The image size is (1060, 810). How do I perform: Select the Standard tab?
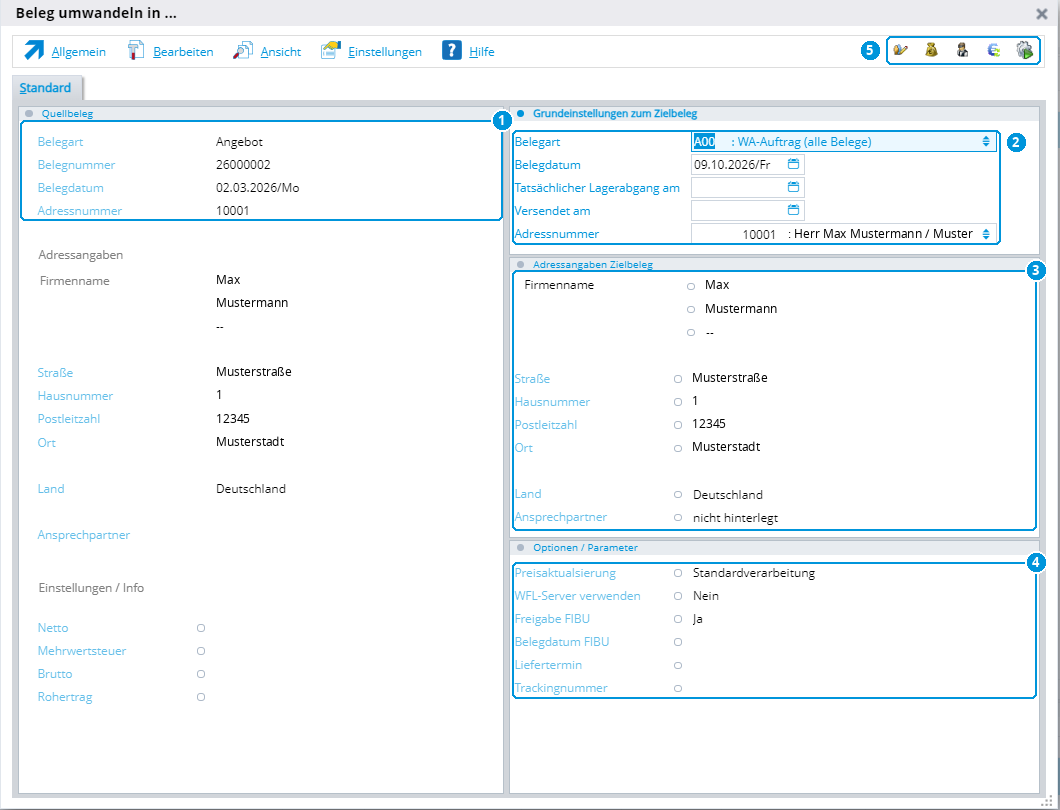(x=45, y=88)
